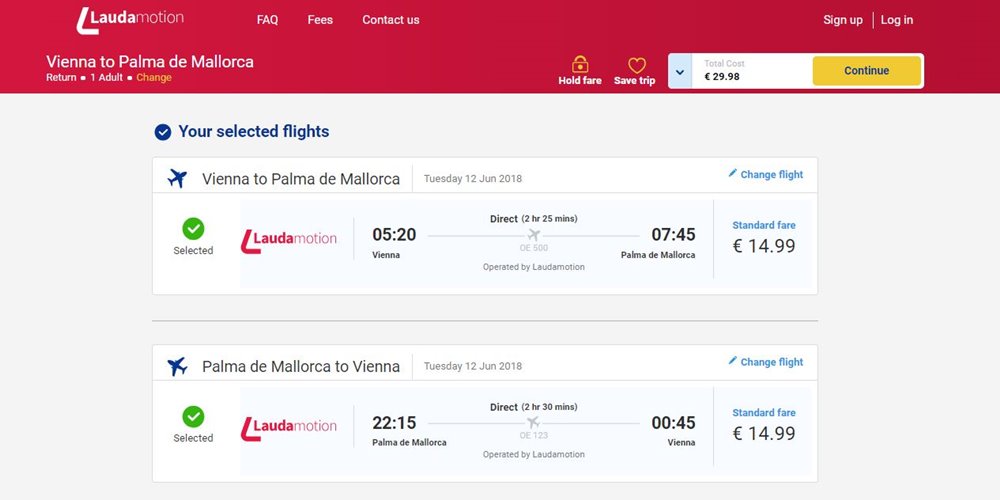Click the Laudamotion logo in header
Image resolution: width=1000 pixels, height=500 pixels.
tap(130, 20)
